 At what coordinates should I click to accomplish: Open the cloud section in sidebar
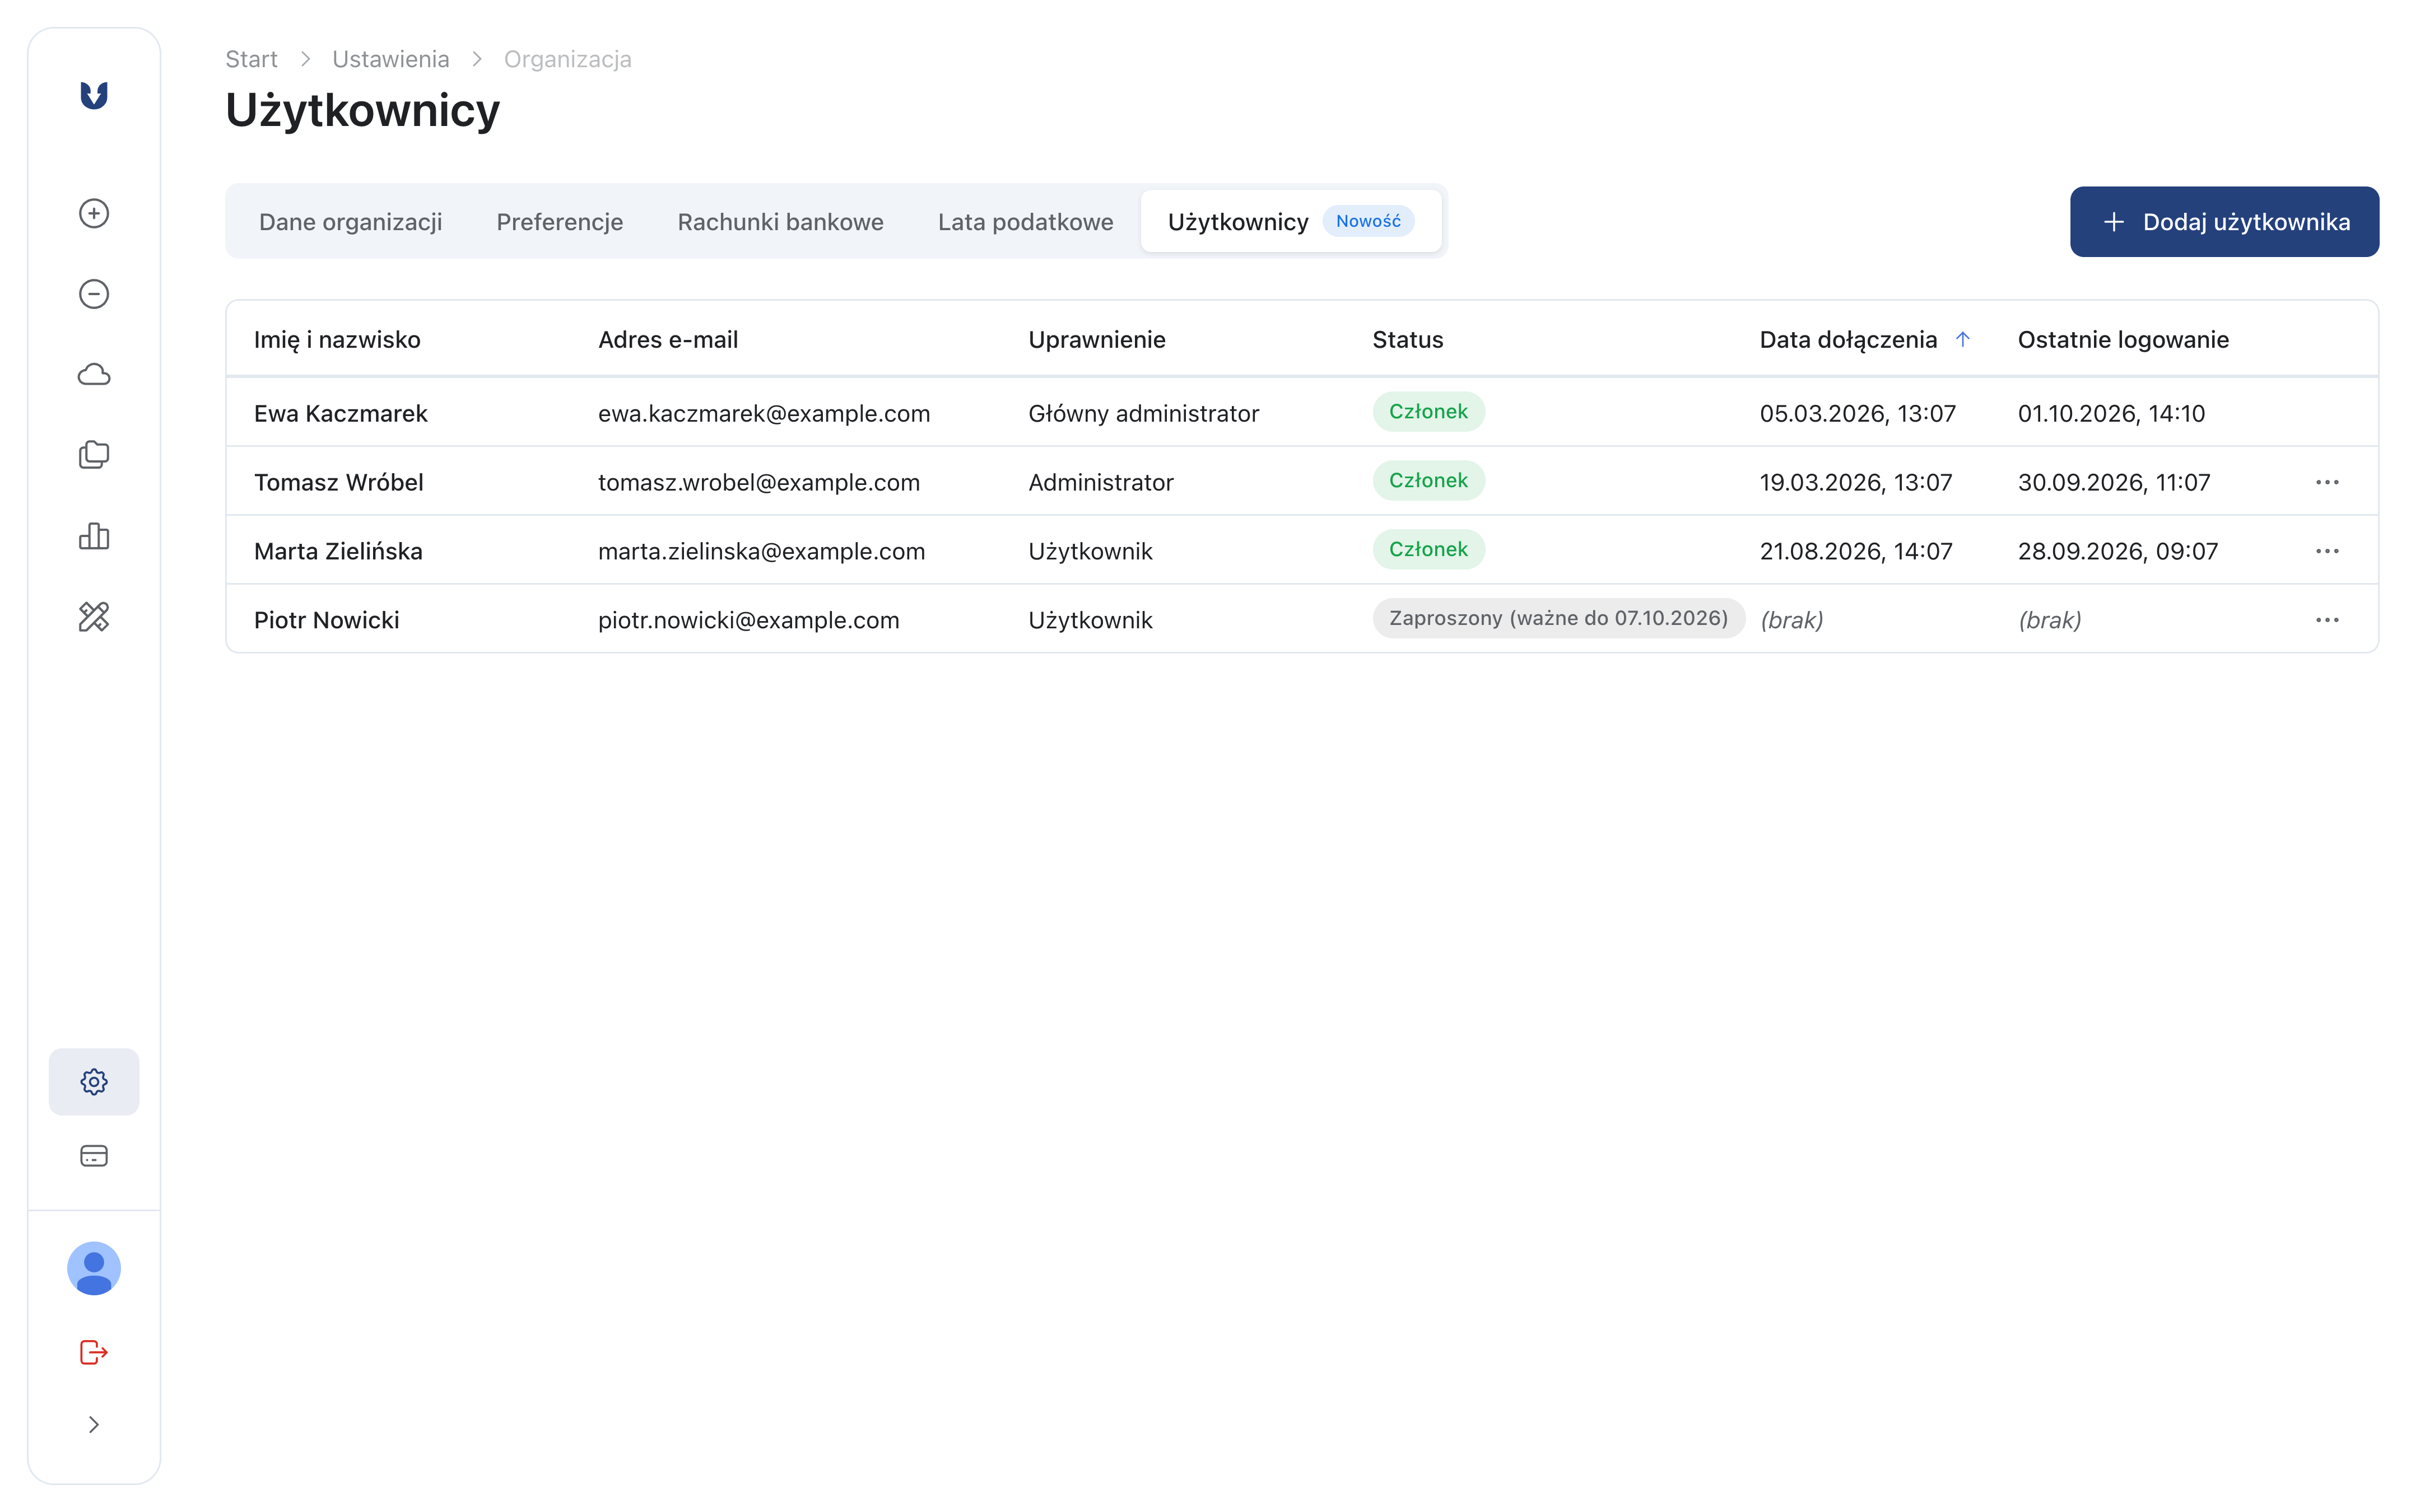point(94,375)
